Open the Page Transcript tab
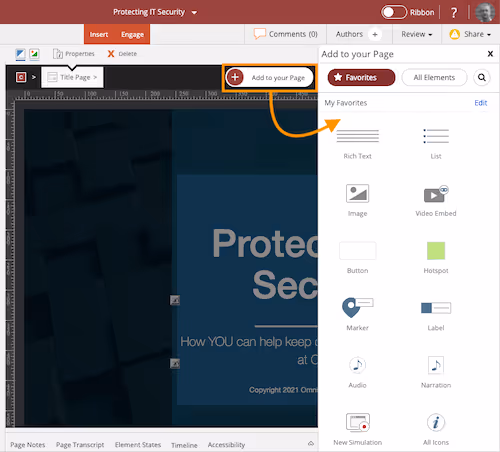 tap(80, 445)
